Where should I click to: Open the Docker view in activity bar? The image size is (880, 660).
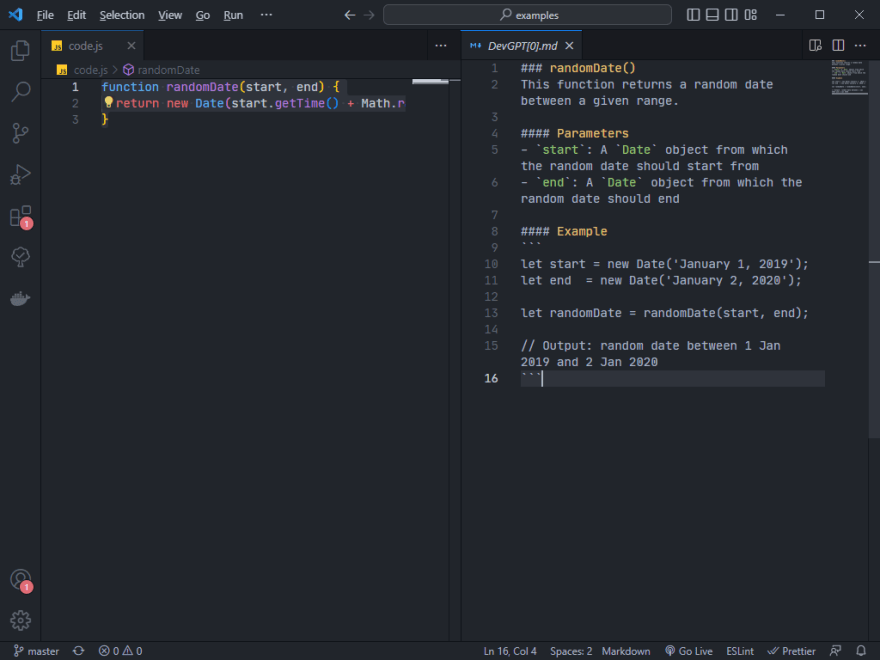(20, 299)
